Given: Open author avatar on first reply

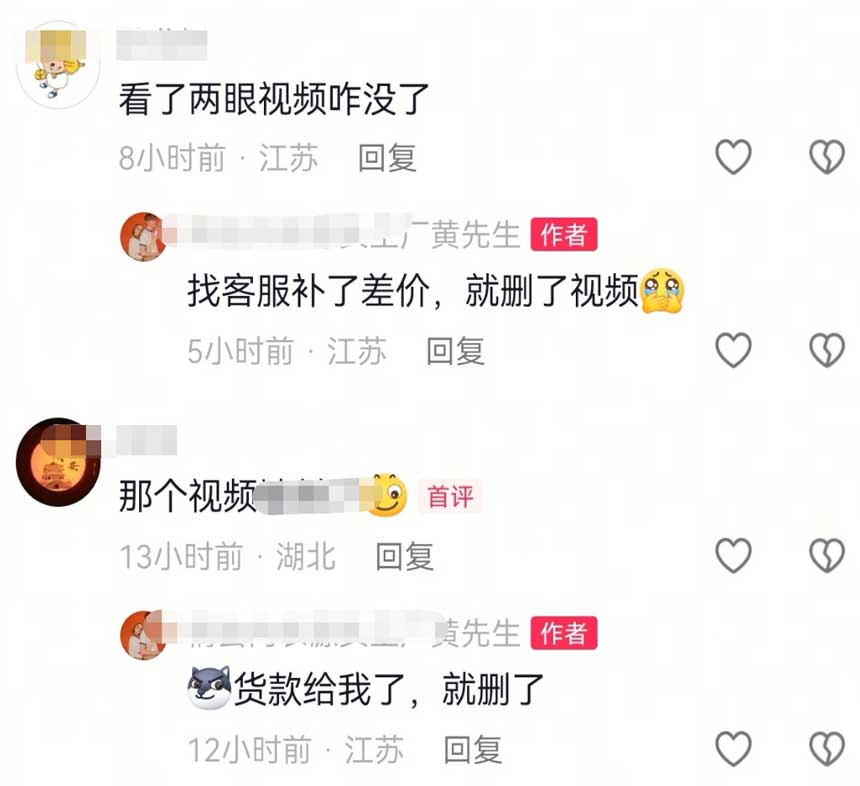Looking at the screenshot, I should 144,236.
